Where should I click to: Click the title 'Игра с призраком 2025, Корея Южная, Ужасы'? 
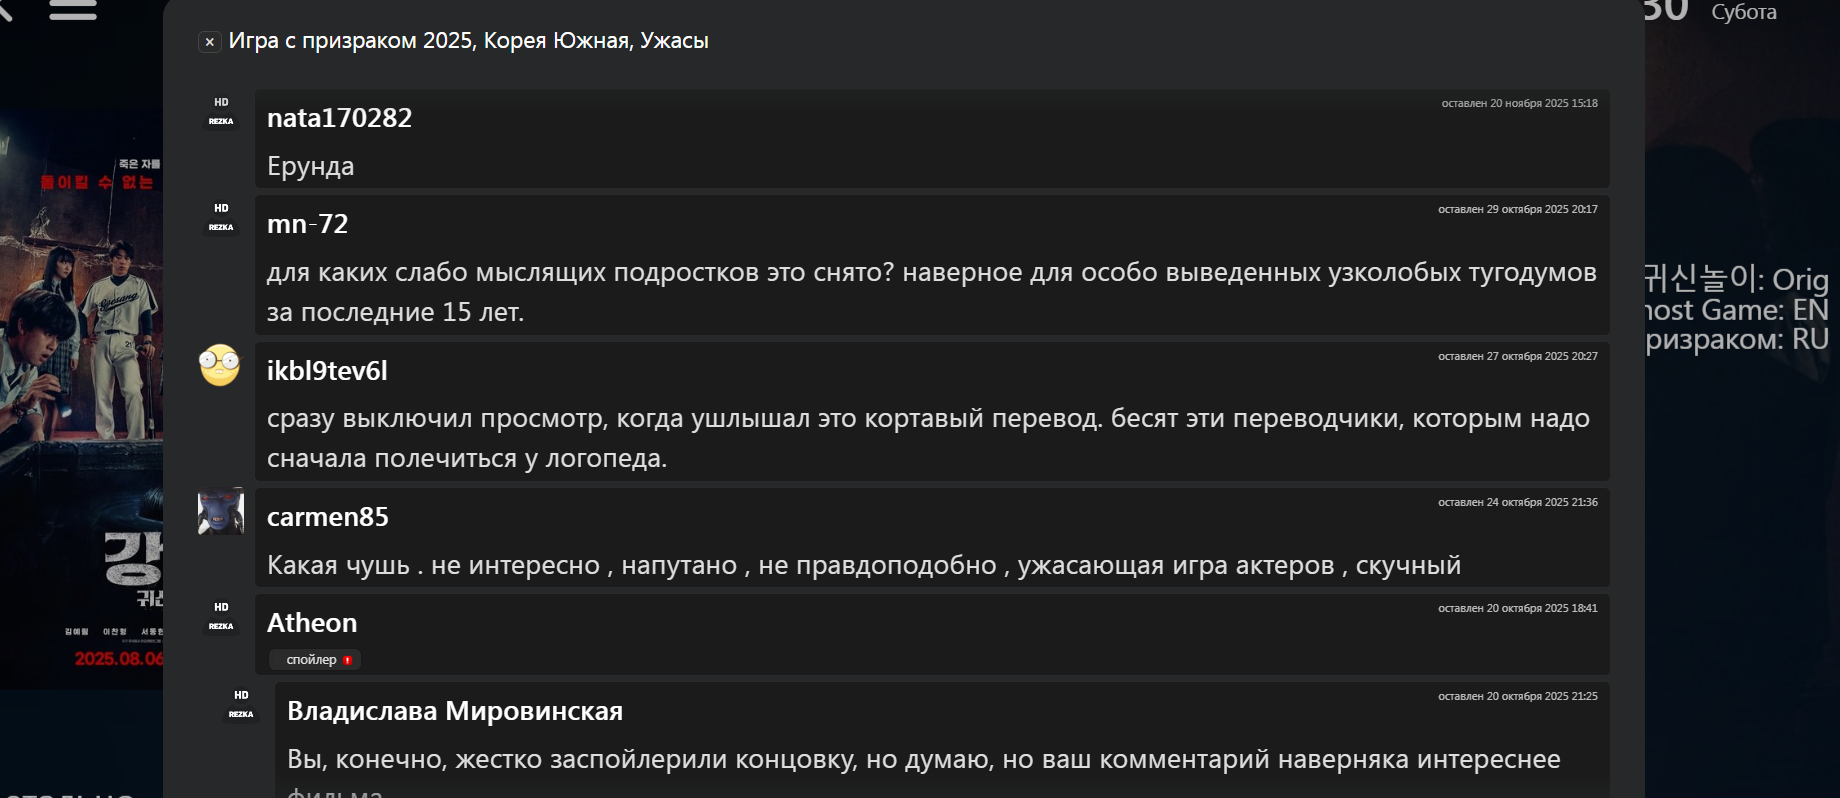pyautogui.click(x=469, y=41)
